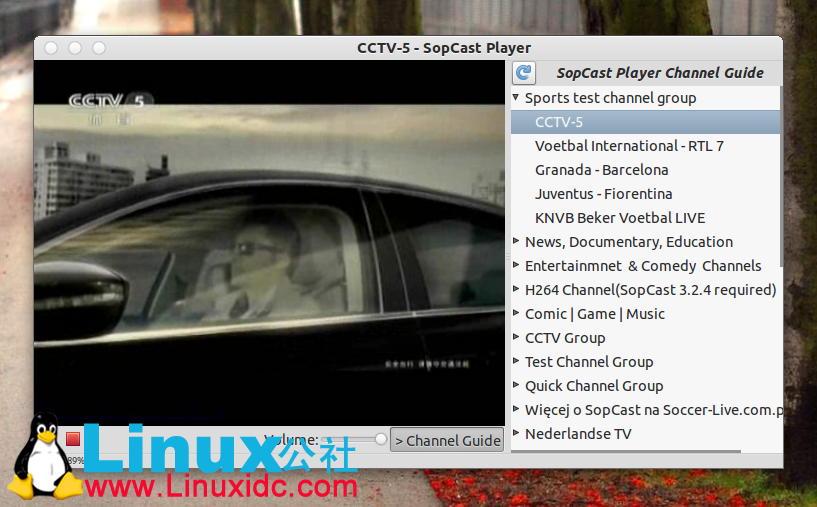Image resolution: width=817 pixels, height=507 pixels.
Task: Adjust the Volume slider handle
Action: (381, 439)
